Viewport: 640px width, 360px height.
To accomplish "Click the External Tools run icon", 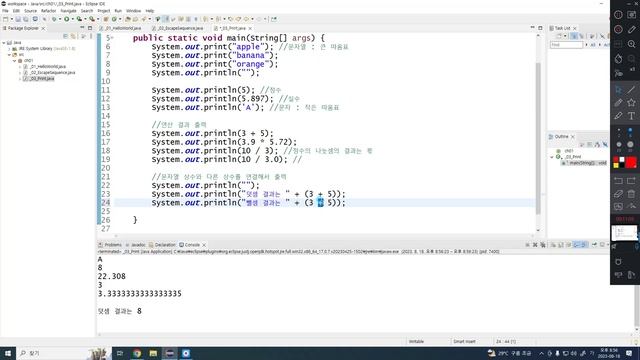I will [92, 19].
